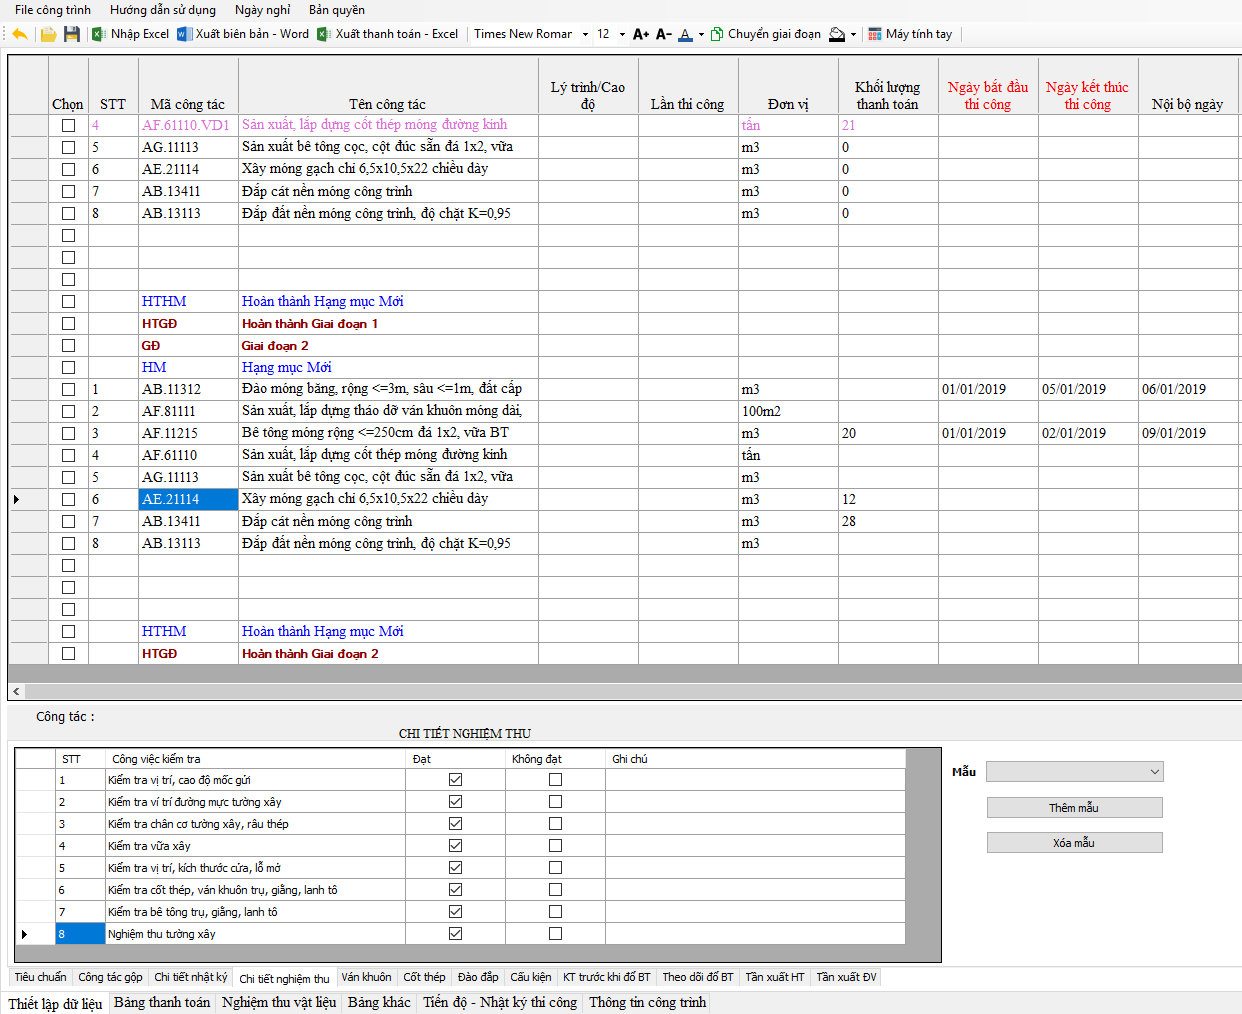Click the Xóa mẫu button
Screen dimensions: 1242x1014
pos(1074,843)
